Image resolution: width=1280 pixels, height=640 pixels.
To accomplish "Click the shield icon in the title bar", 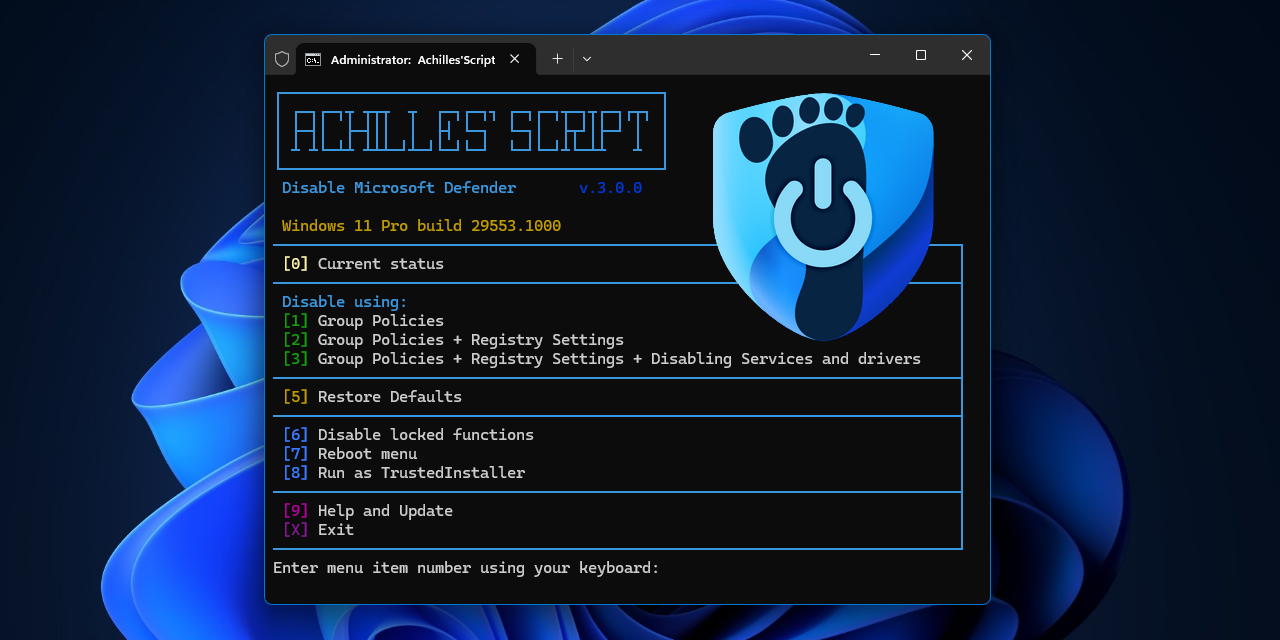I will [281, 58].
